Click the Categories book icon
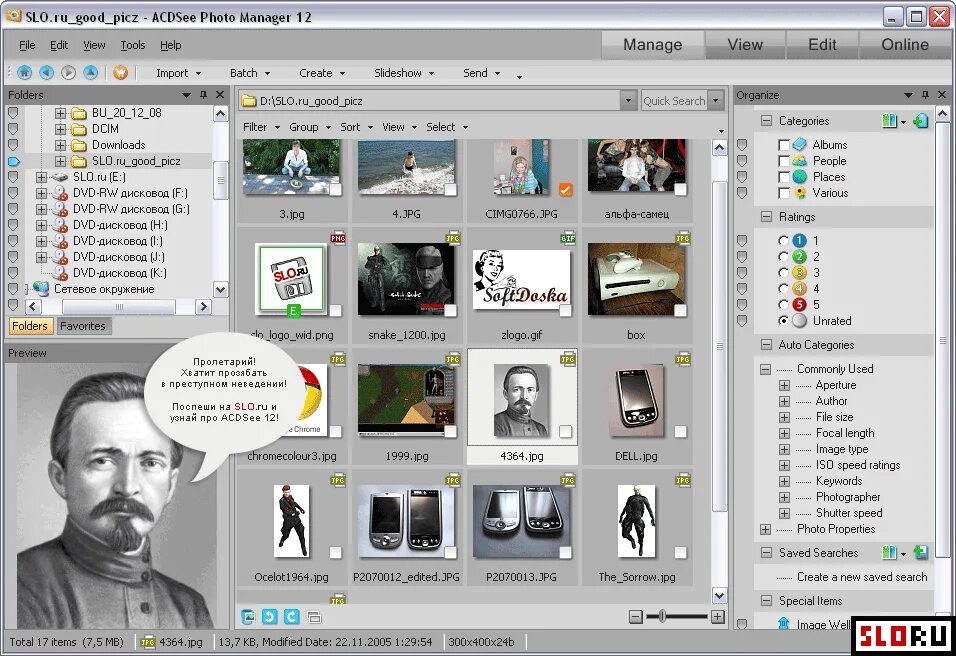The width and height of the screenshot is (956, 656). point(890,121)
